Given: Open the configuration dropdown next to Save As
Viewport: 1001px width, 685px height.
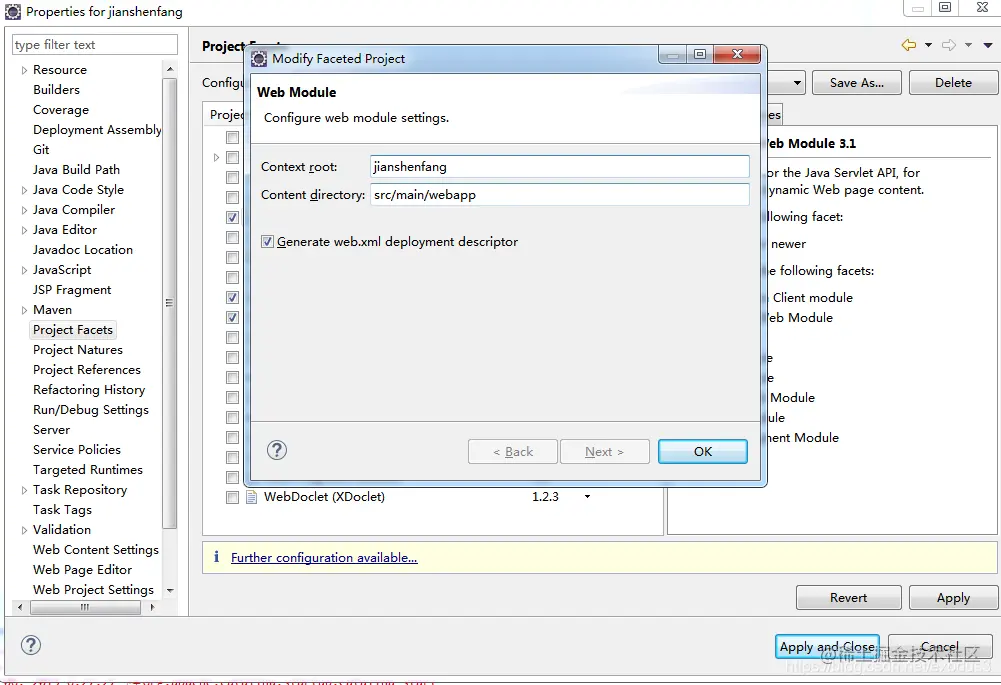Looking at the screenshot, I should click(x=797, y=83).
